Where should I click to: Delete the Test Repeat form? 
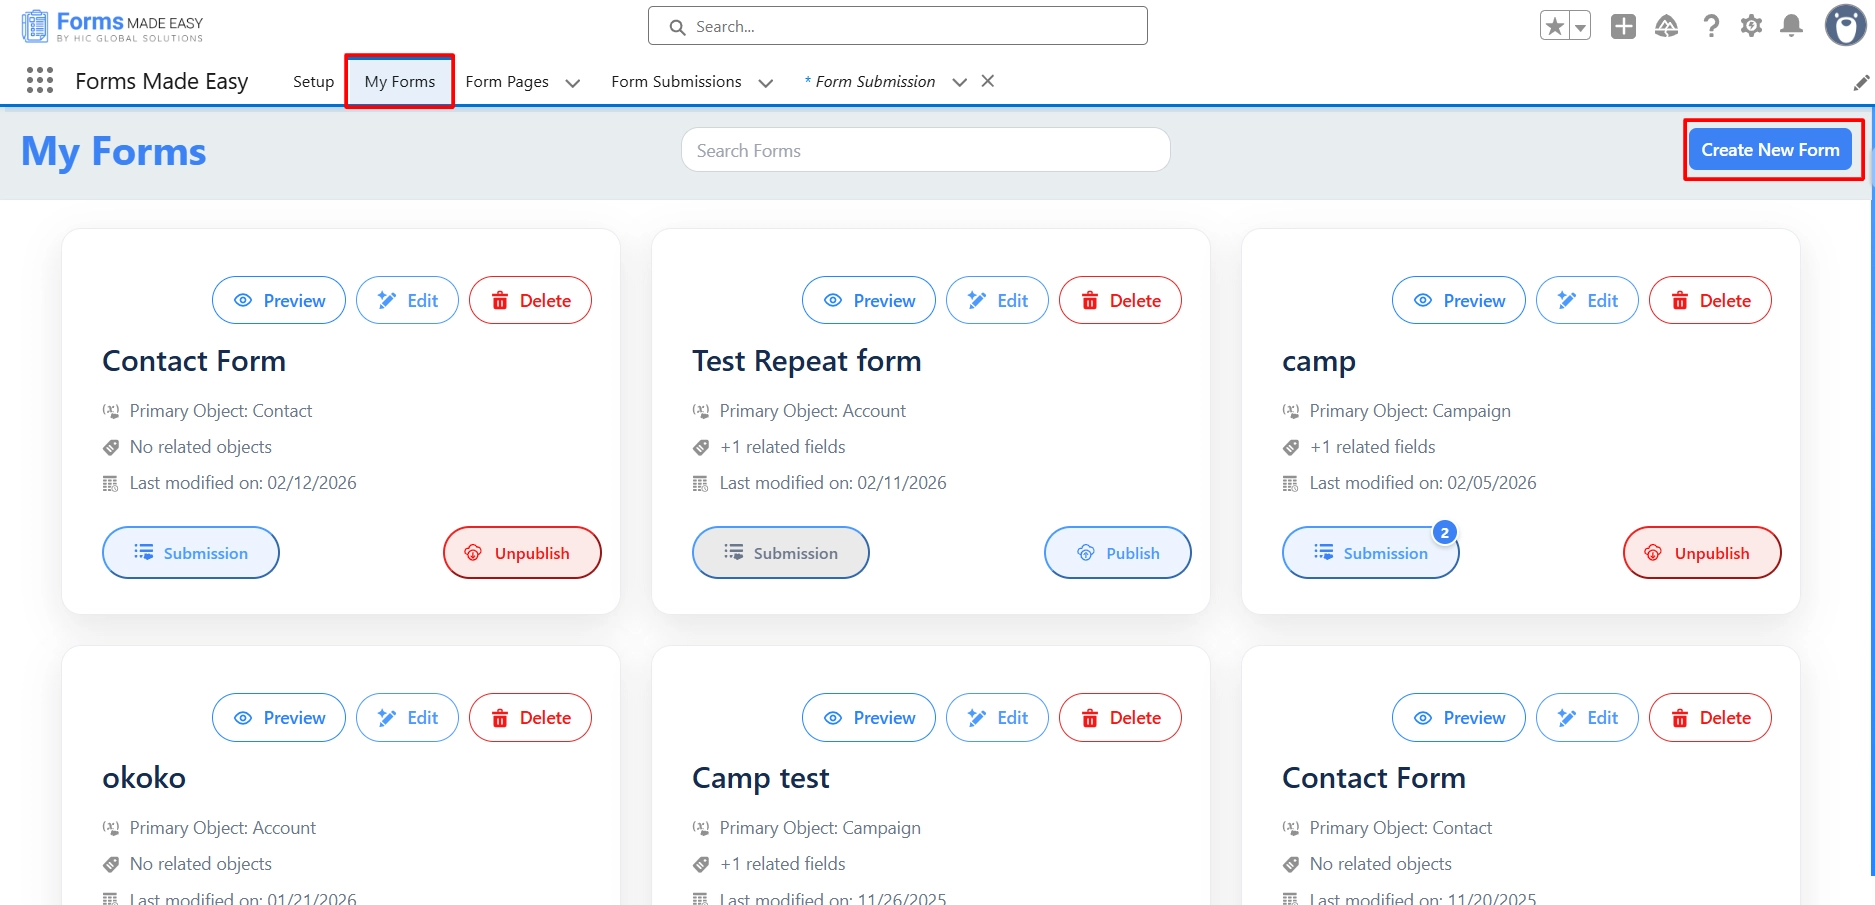click(1120, 301)
